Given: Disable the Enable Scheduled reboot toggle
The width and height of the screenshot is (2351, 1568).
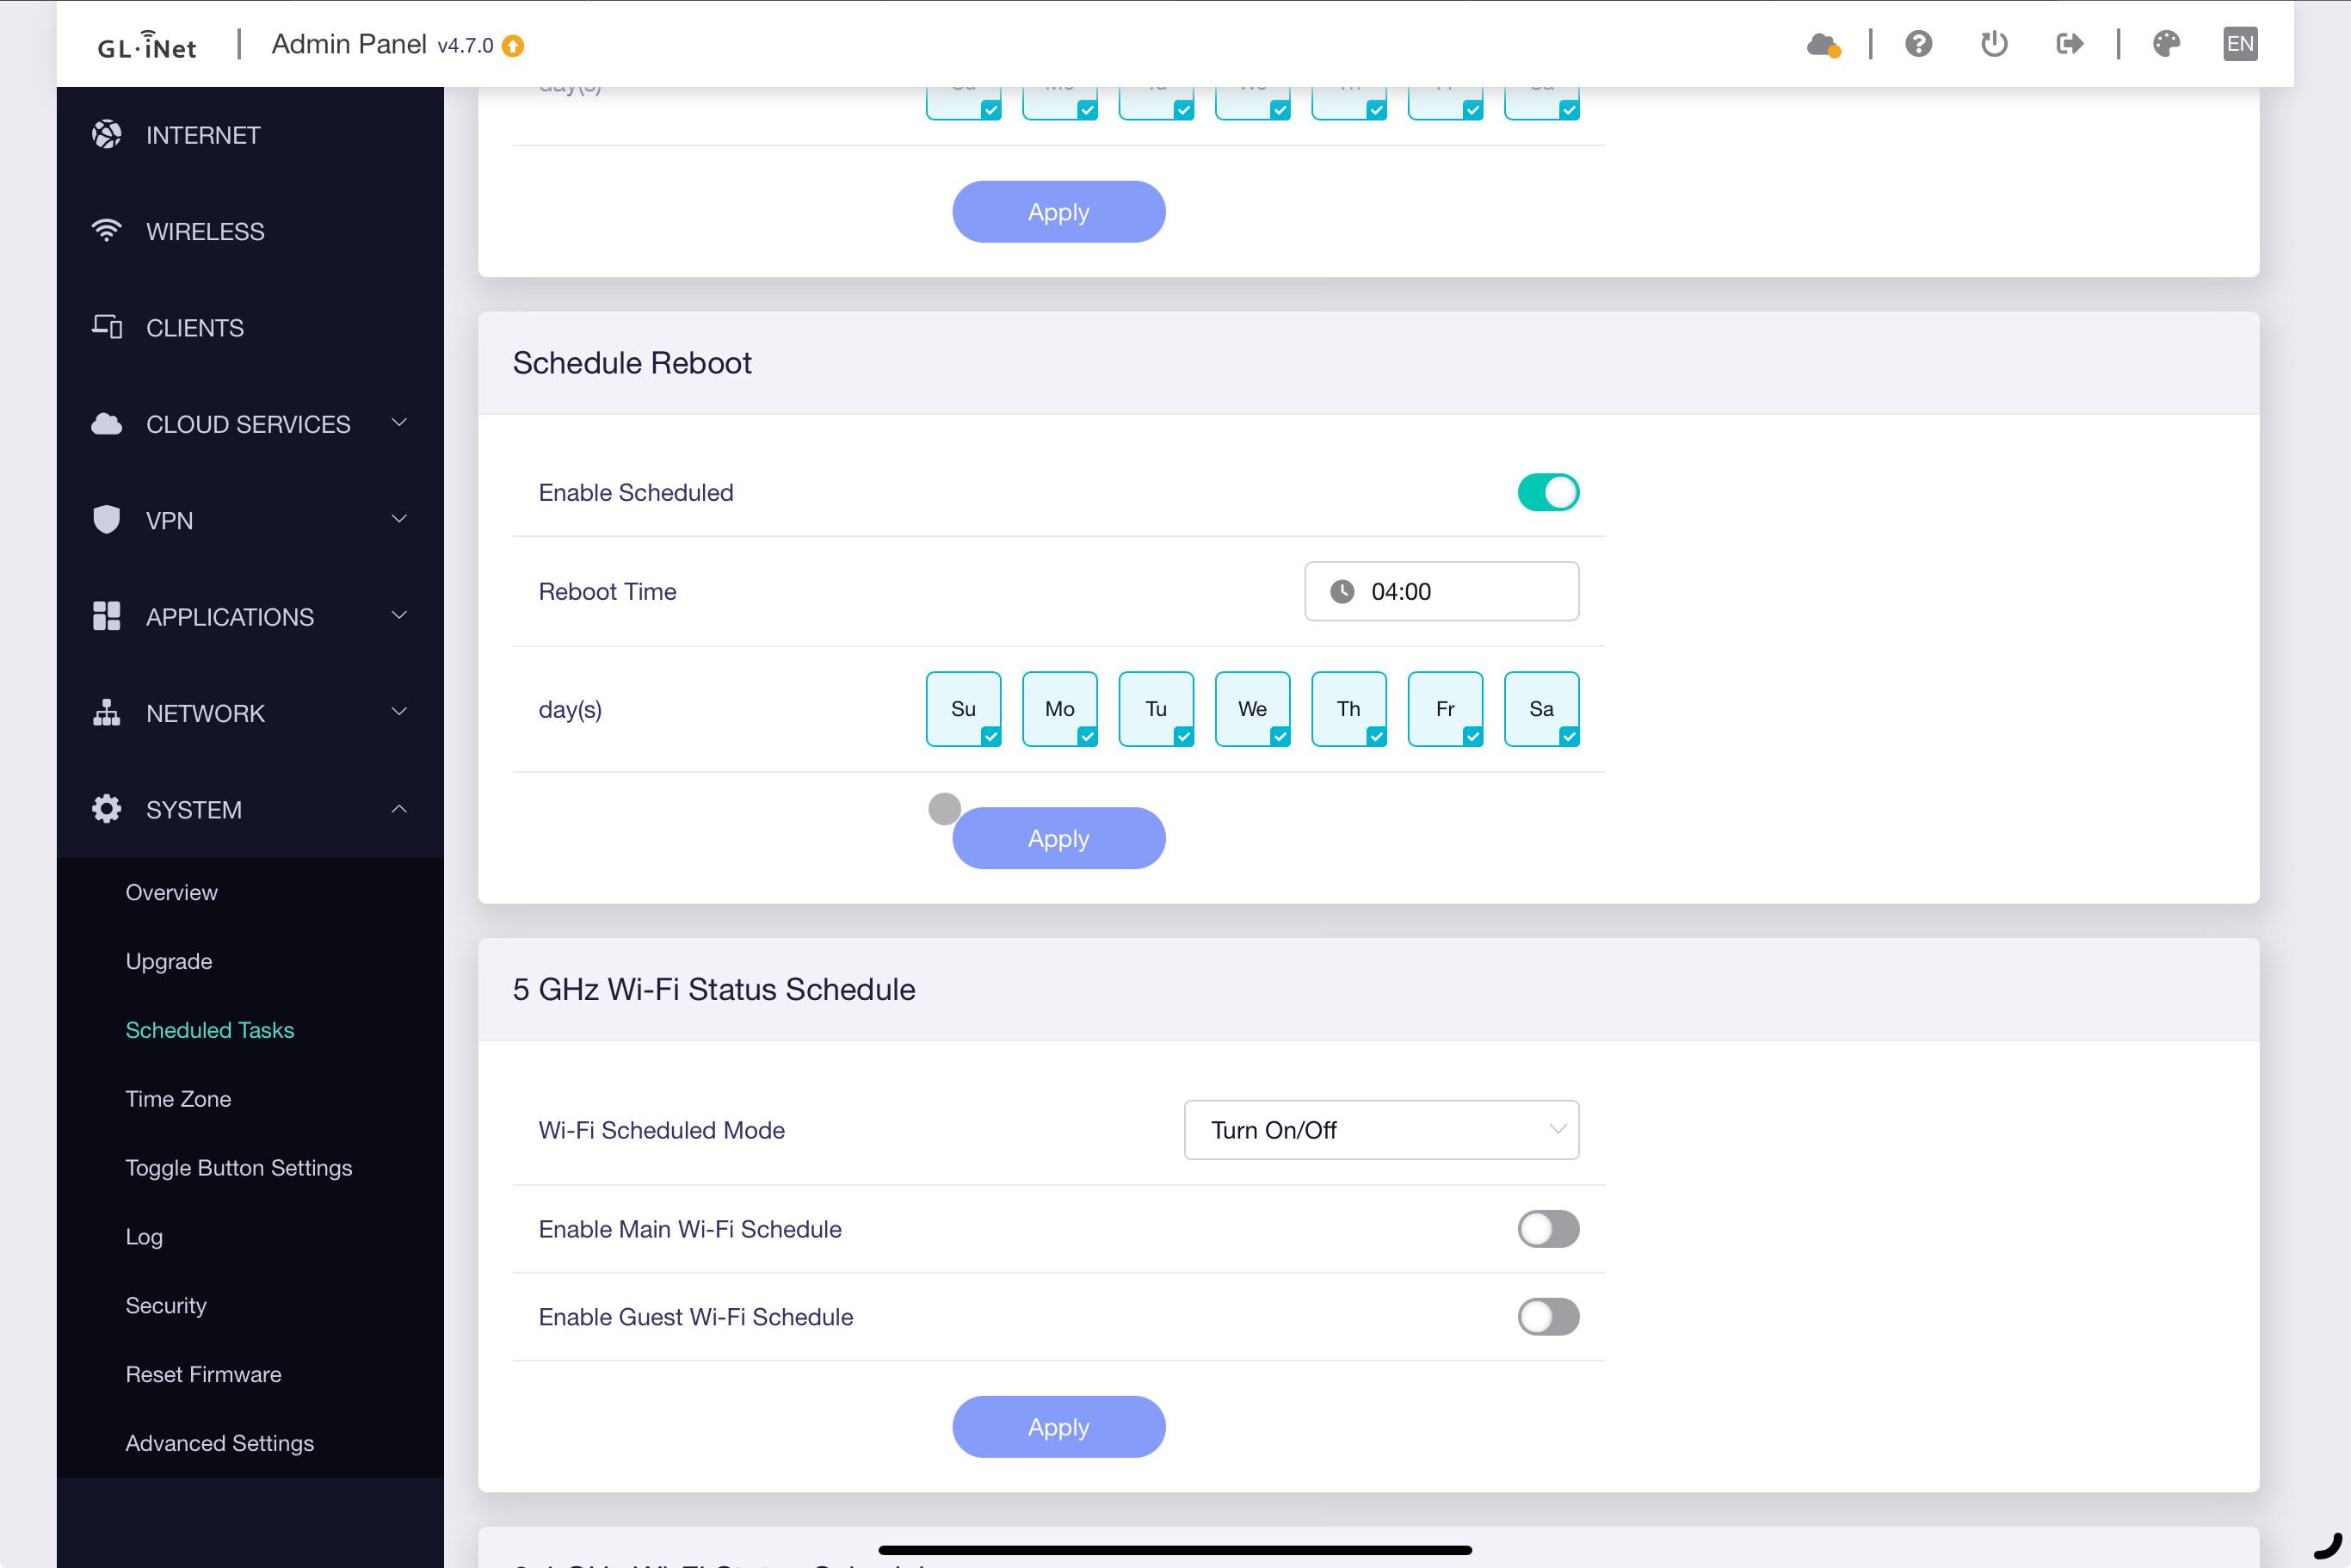Looking at the screenshot, I should [x=1547, y=492].
